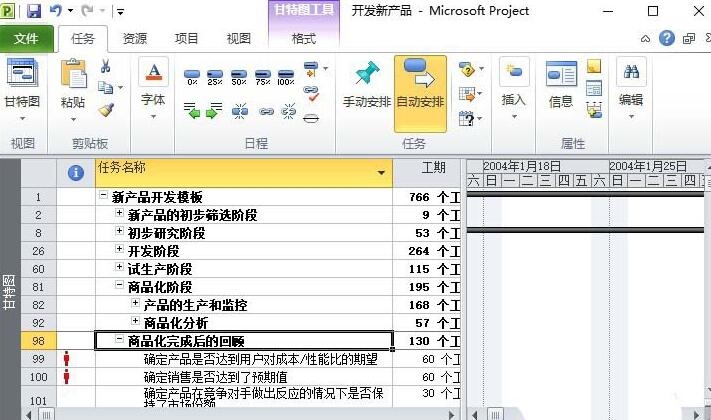Expand the 试生产阶段 task
The width and height of the screenshot is (711, 420).
[x=119, y=267]
